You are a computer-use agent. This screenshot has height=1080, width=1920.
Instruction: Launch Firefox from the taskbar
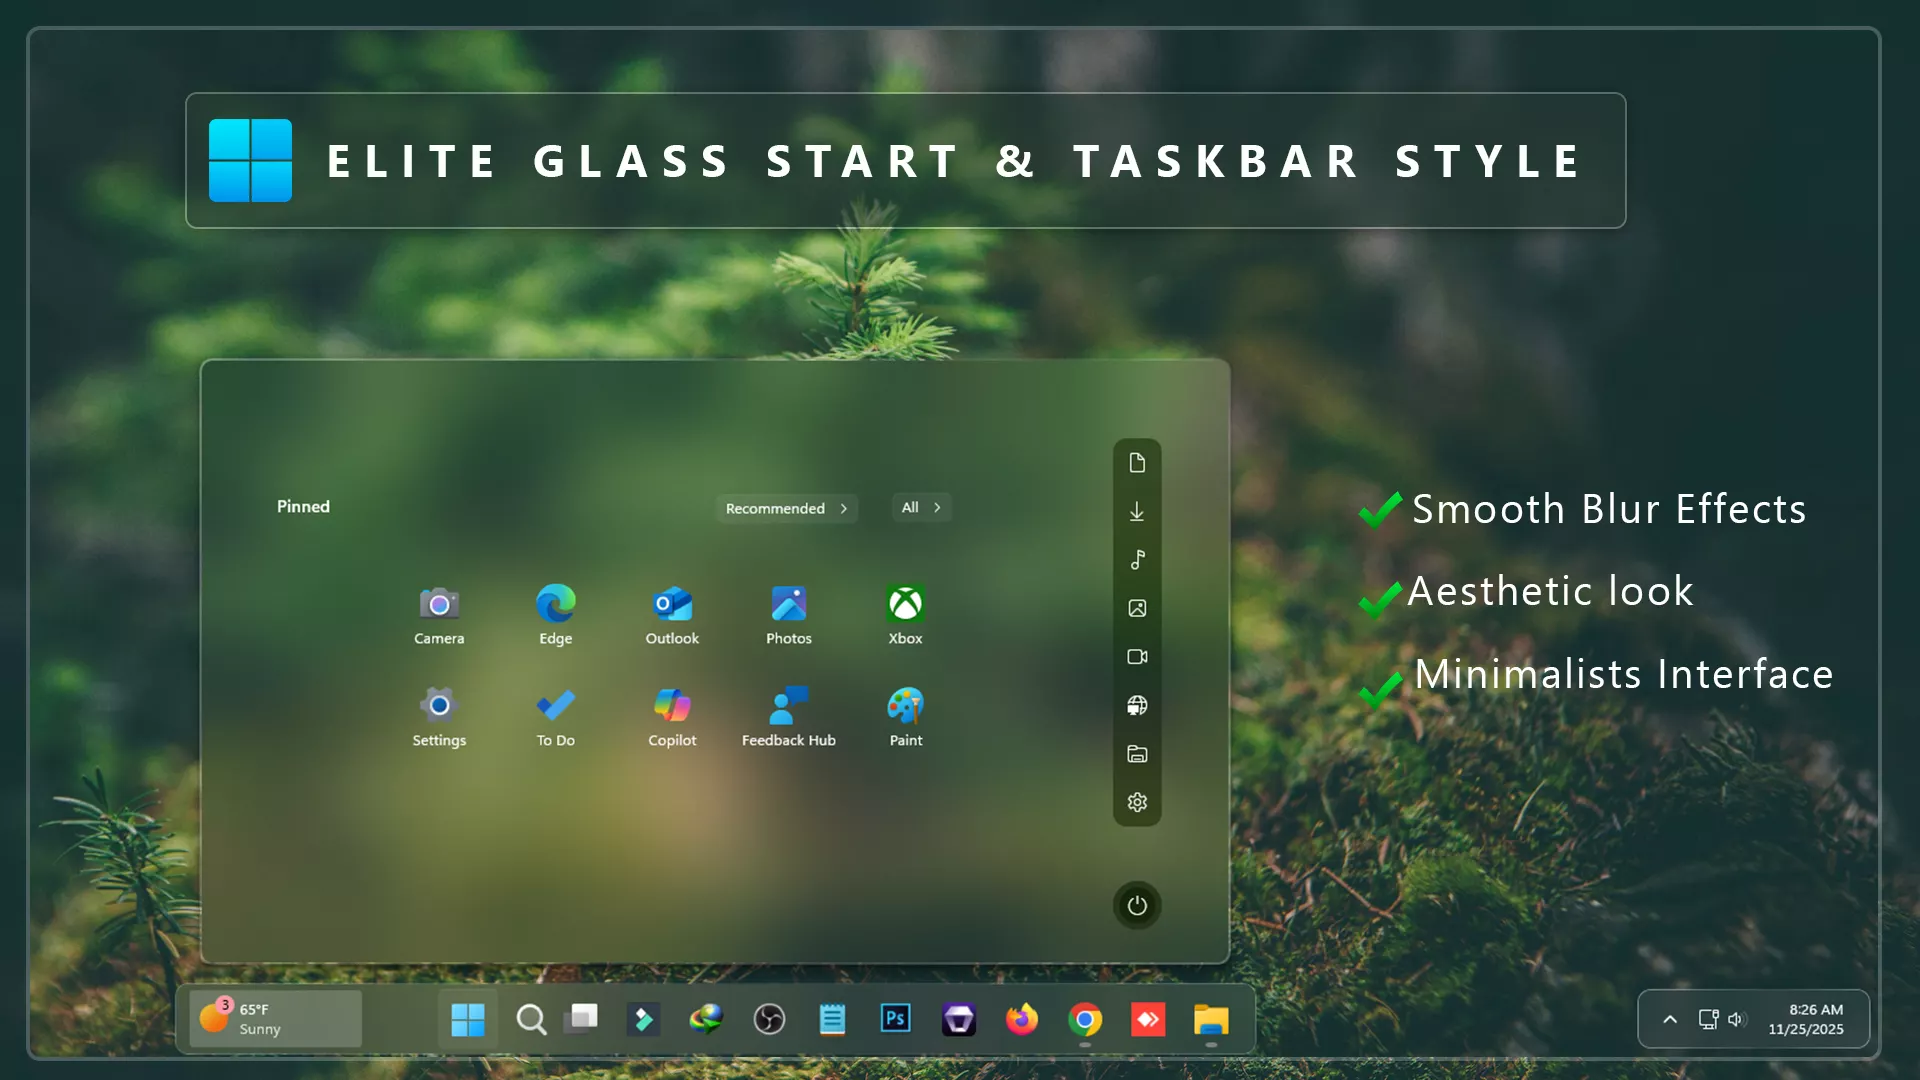coord(1021,1019)
